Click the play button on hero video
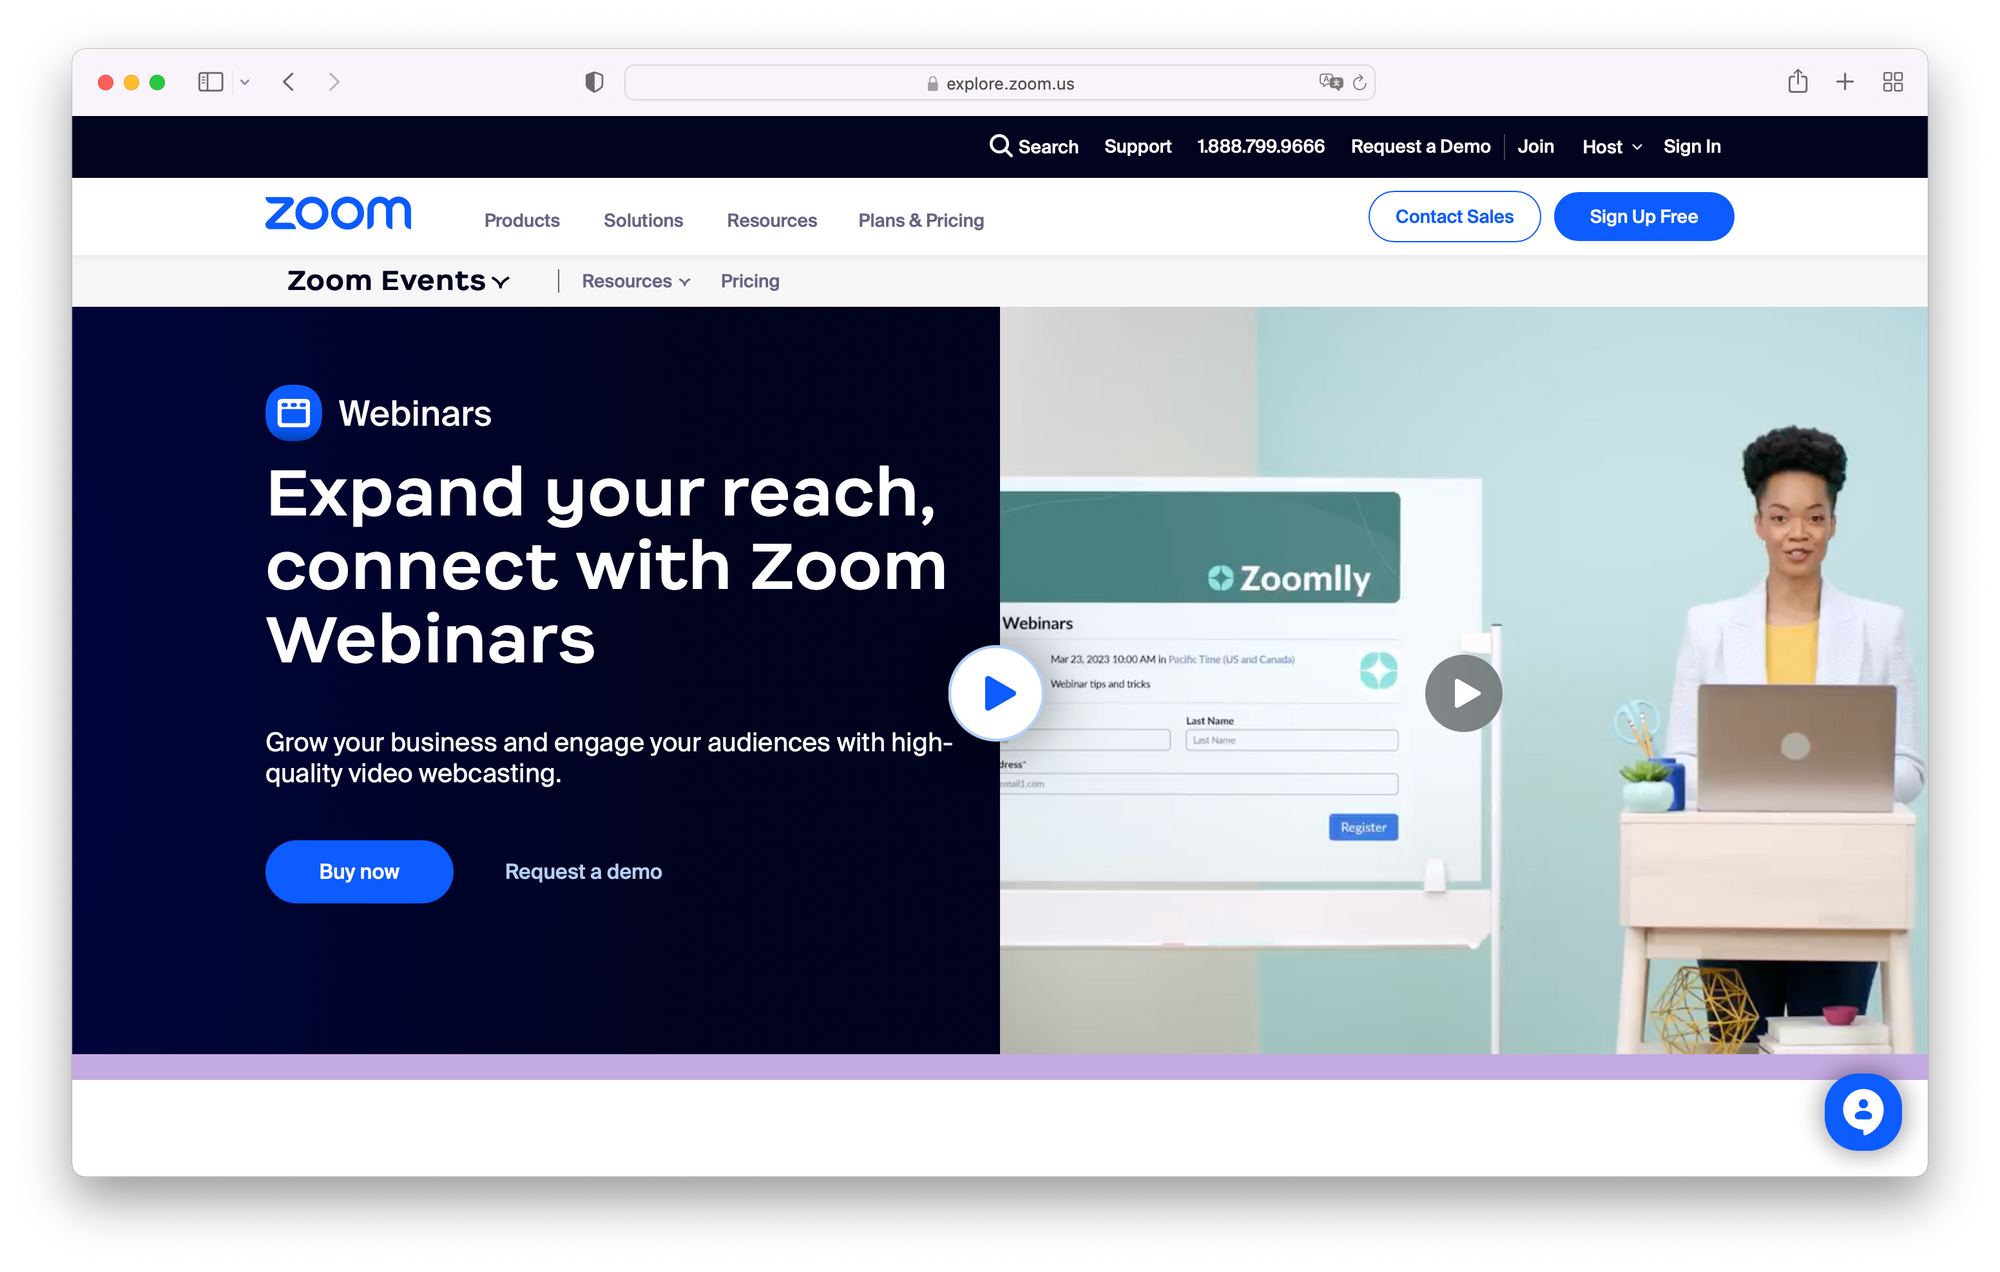The width and height of the screenshot is (2000, 1272). (x=997, y=692)
